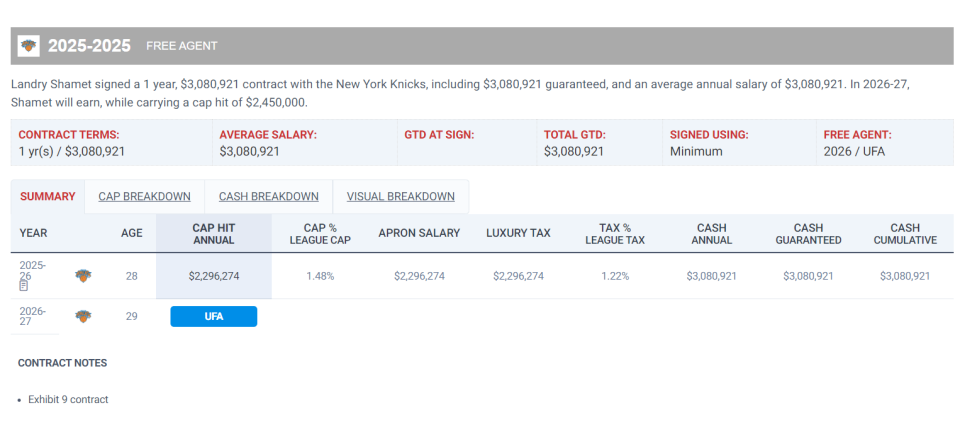Click the Cash Guaranteed column header
Screen dimensions: 960x427
point(808,233)
